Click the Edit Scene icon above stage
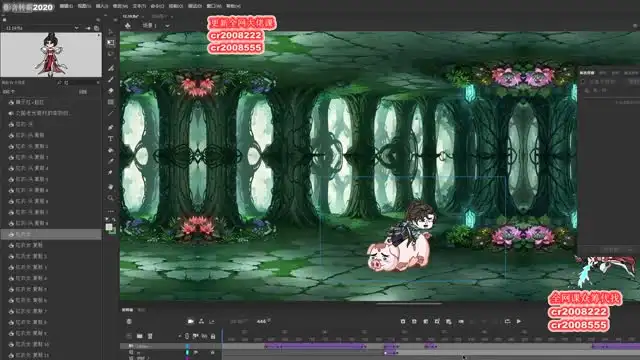Viewport: 640px width, 360px height. [128, 26]
